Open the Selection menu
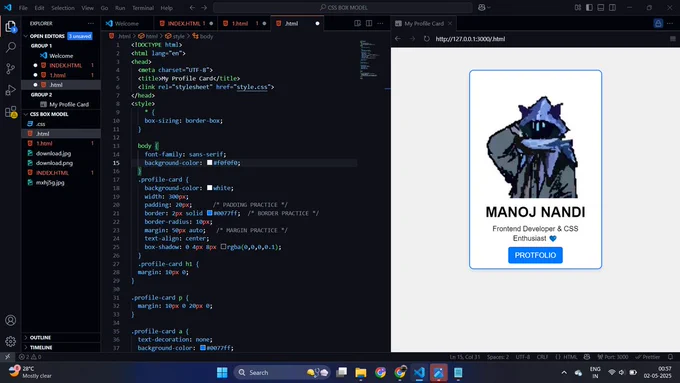680x383 pixels. [63, 8]
